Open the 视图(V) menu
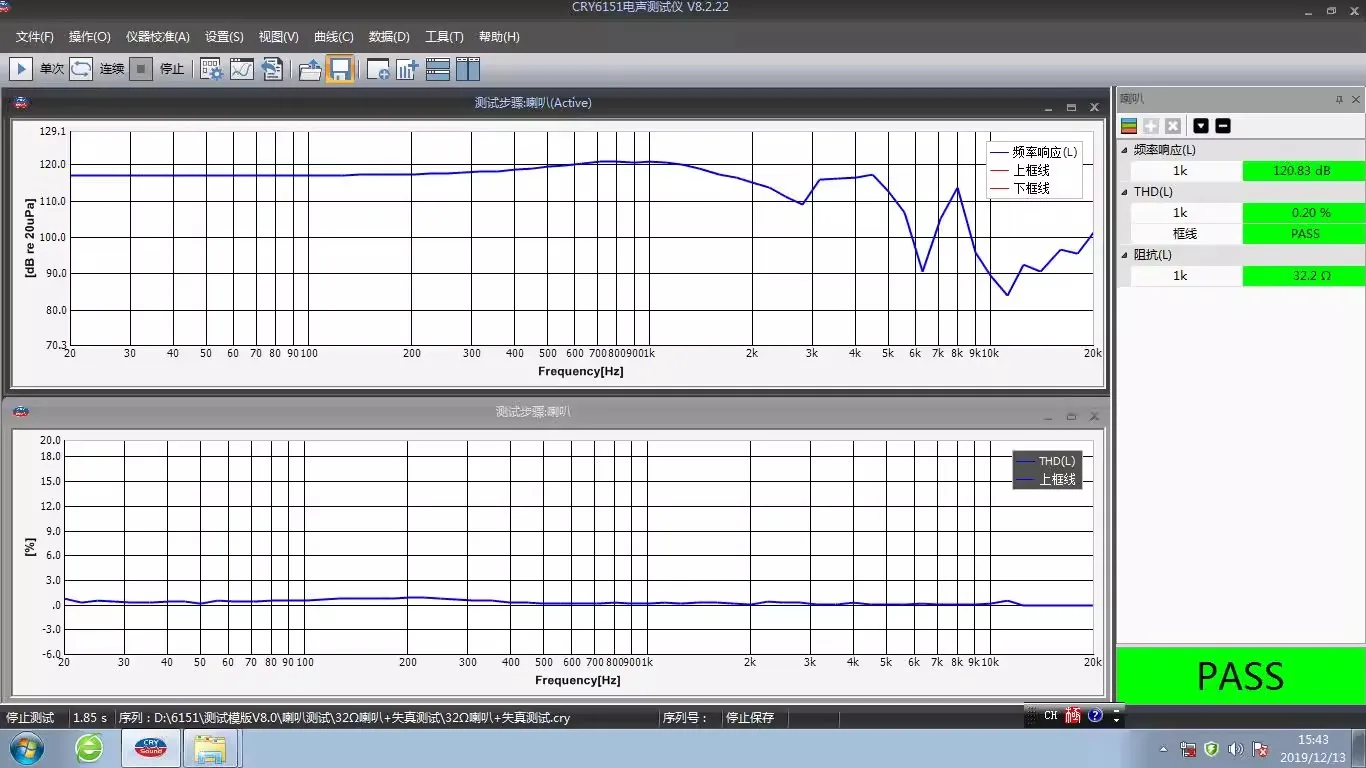 [278, 37]
